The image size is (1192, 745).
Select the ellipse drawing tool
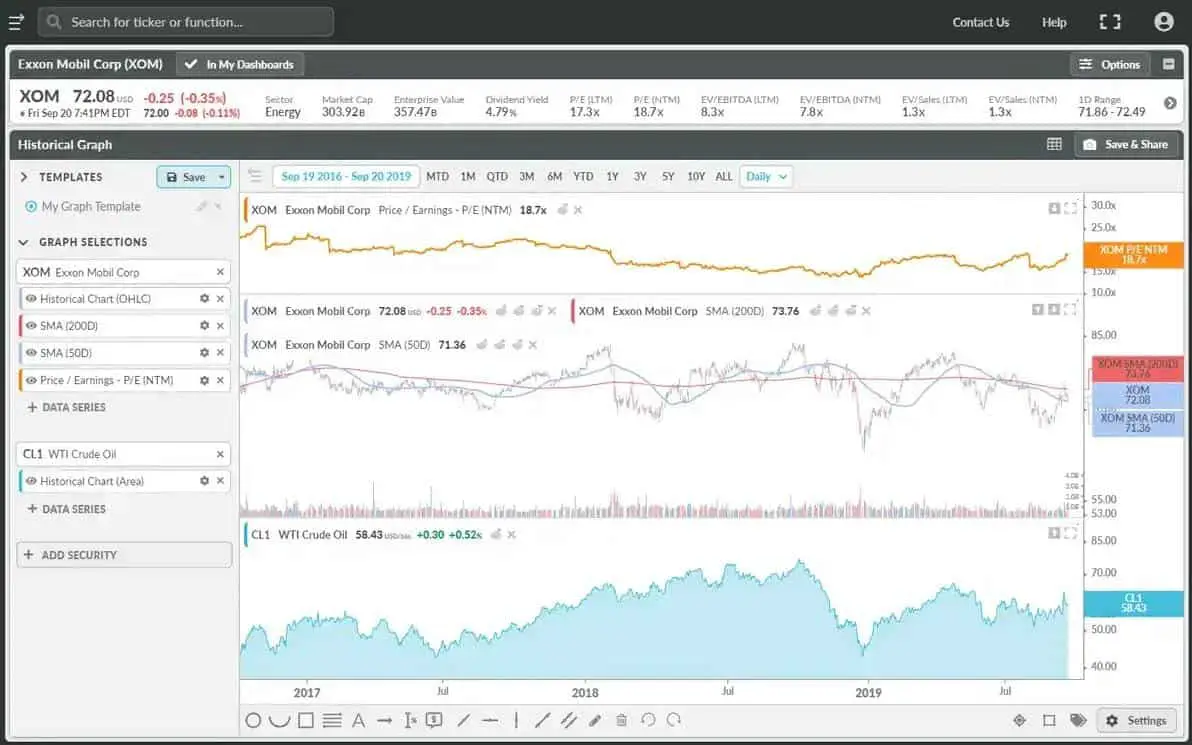253,721
